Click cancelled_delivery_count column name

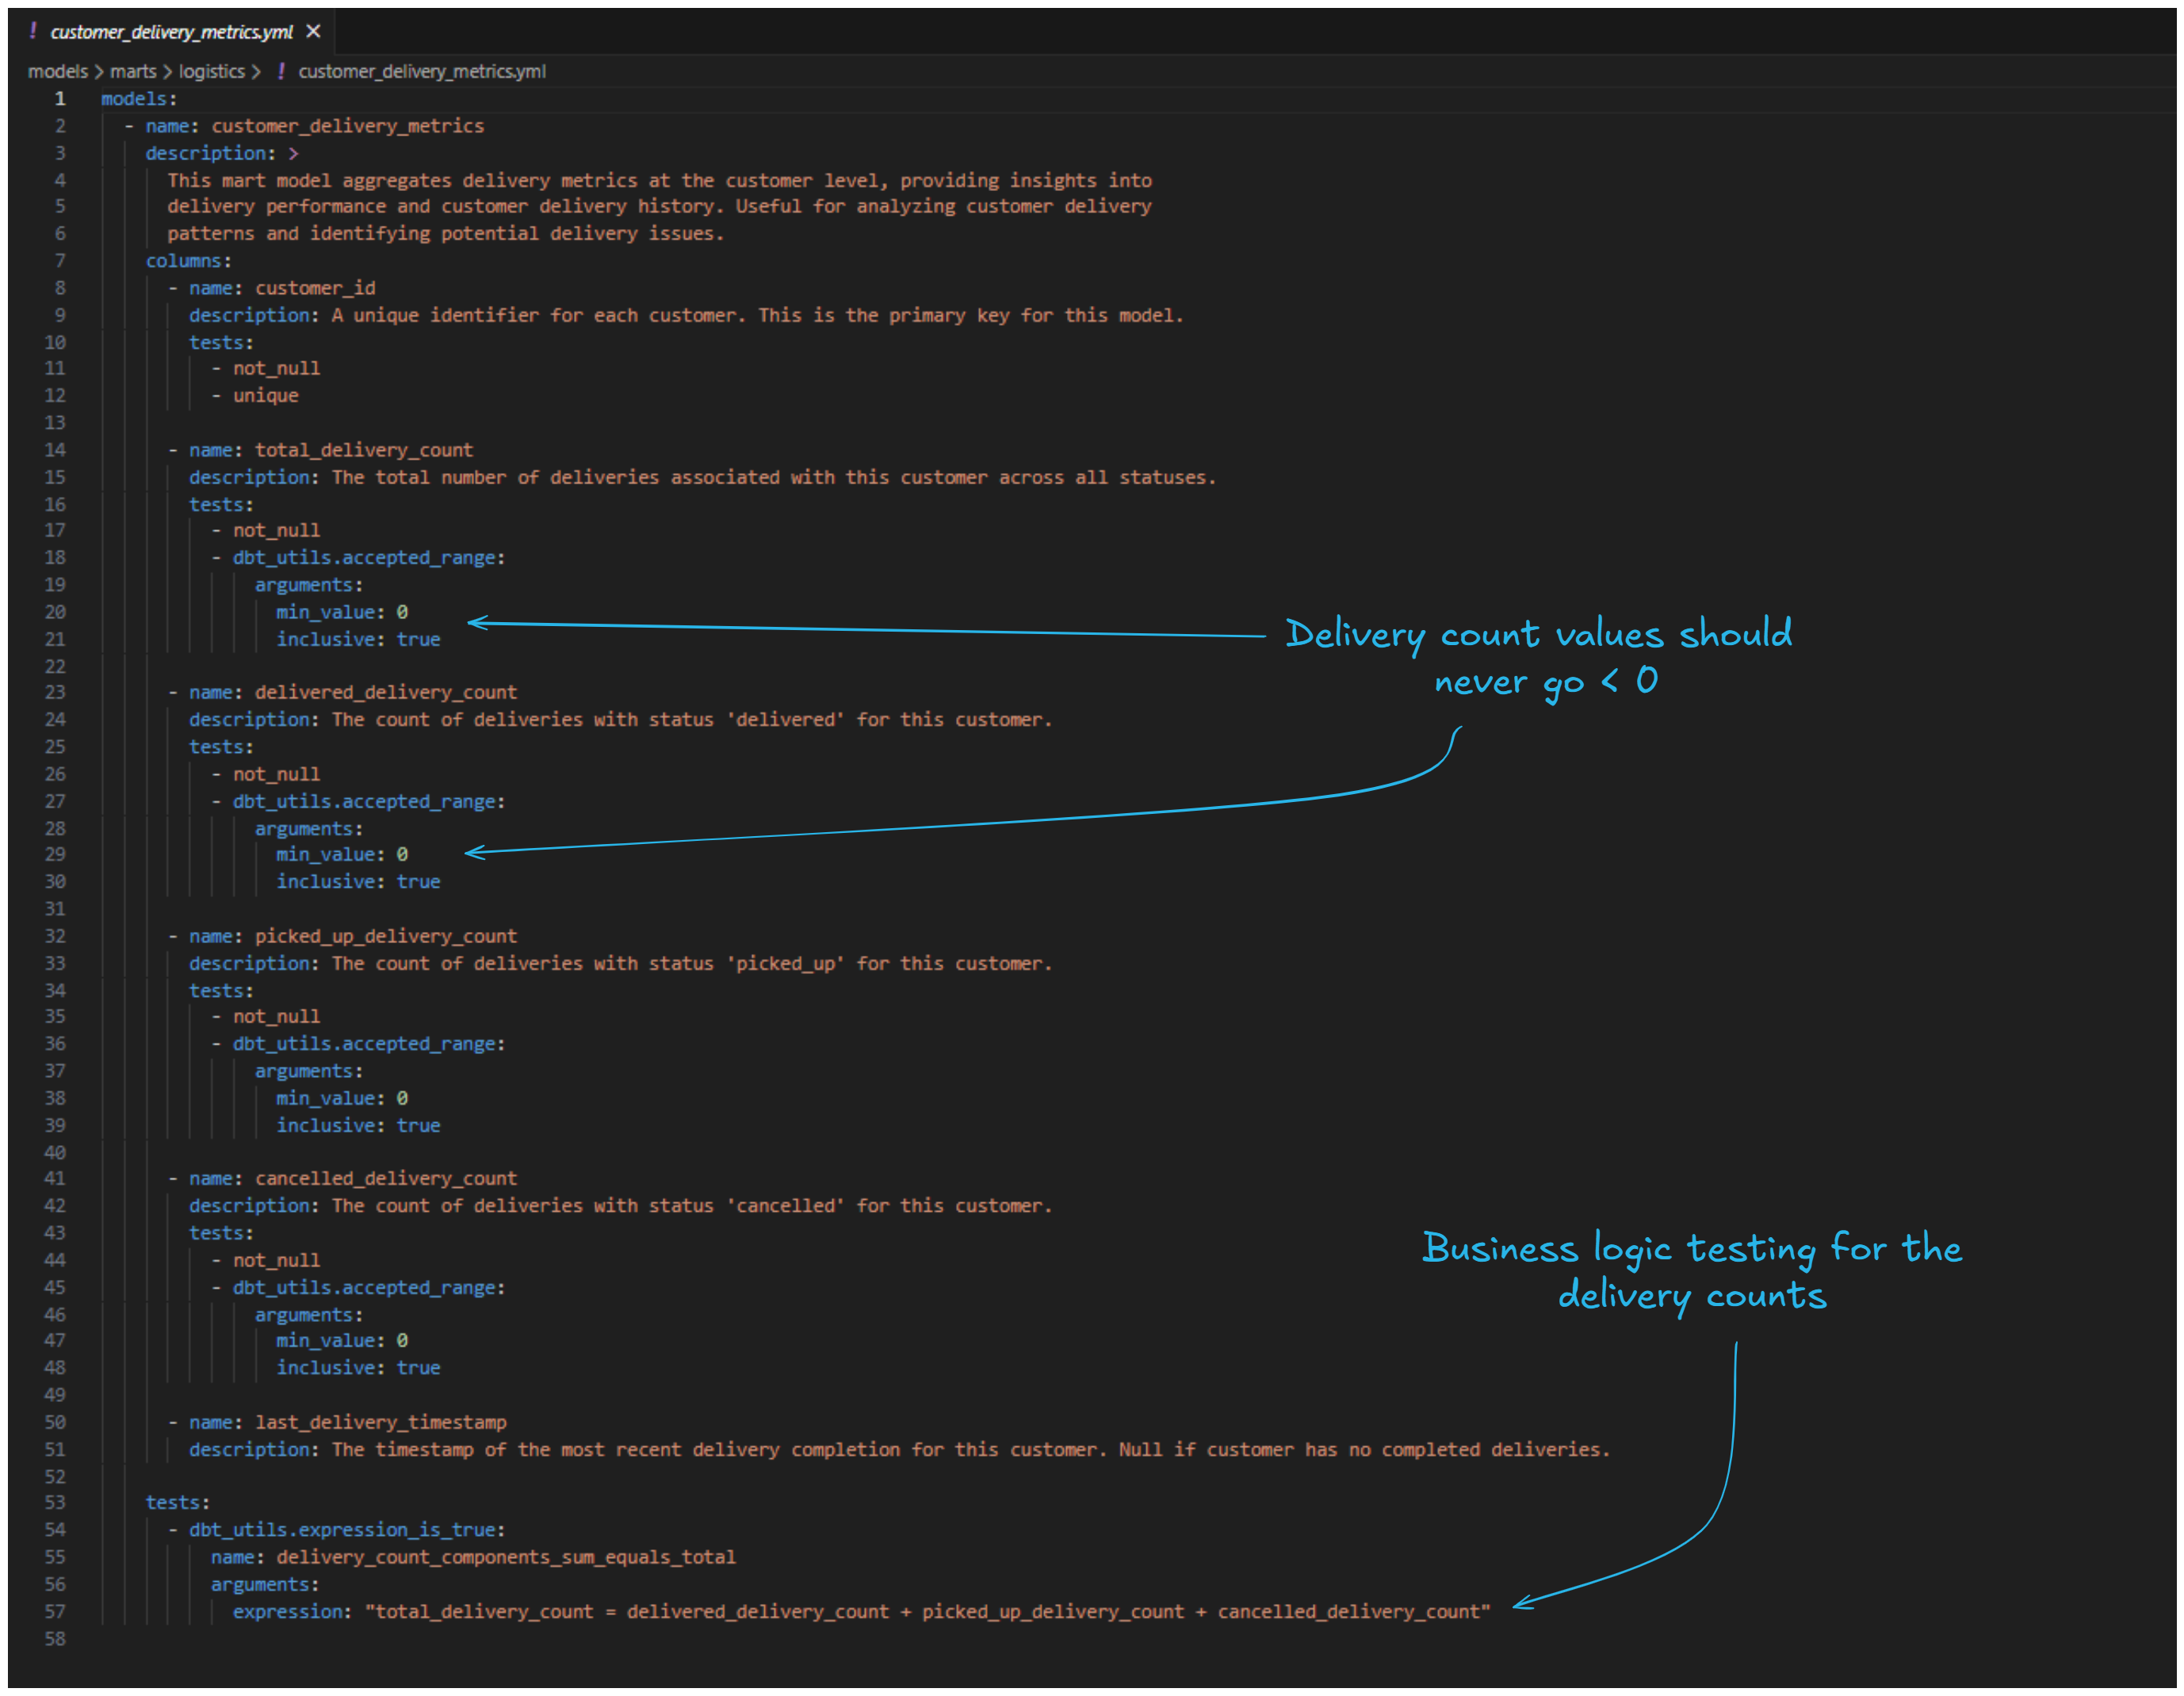click(385, 1178)
